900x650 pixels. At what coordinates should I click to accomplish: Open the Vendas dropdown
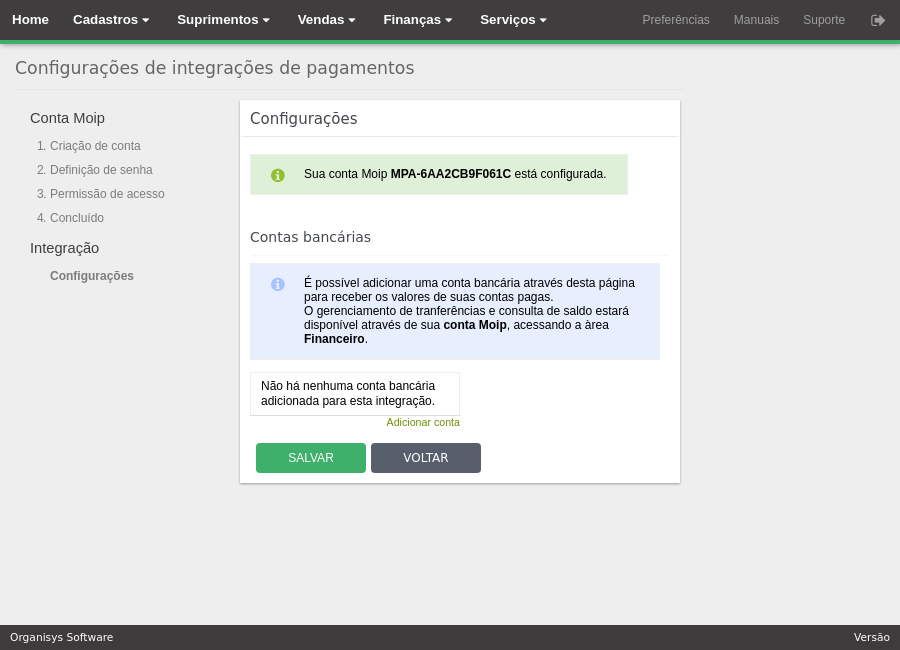[x=327, y=20]
